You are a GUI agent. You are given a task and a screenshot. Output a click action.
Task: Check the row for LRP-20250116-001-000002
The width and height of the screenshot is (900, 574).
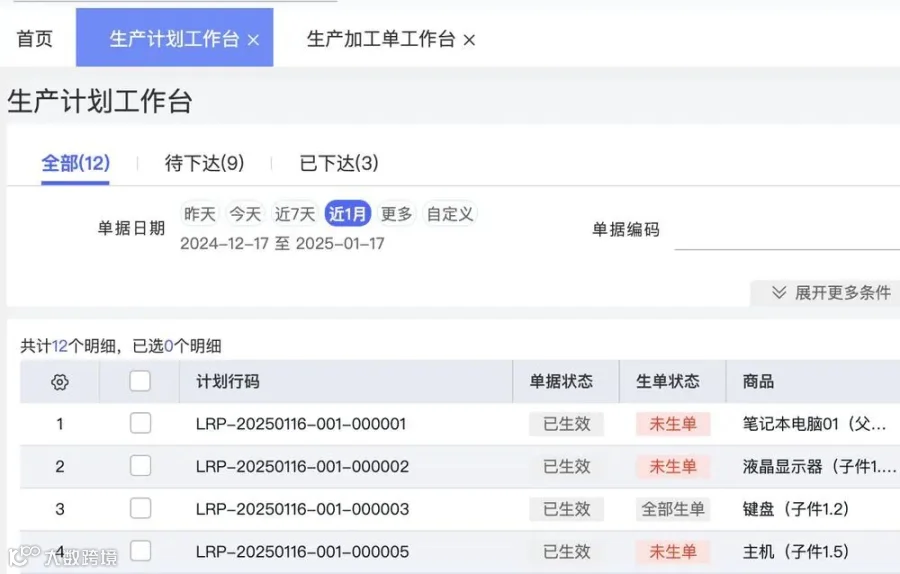pyautogui.click(x=140, y=466)
